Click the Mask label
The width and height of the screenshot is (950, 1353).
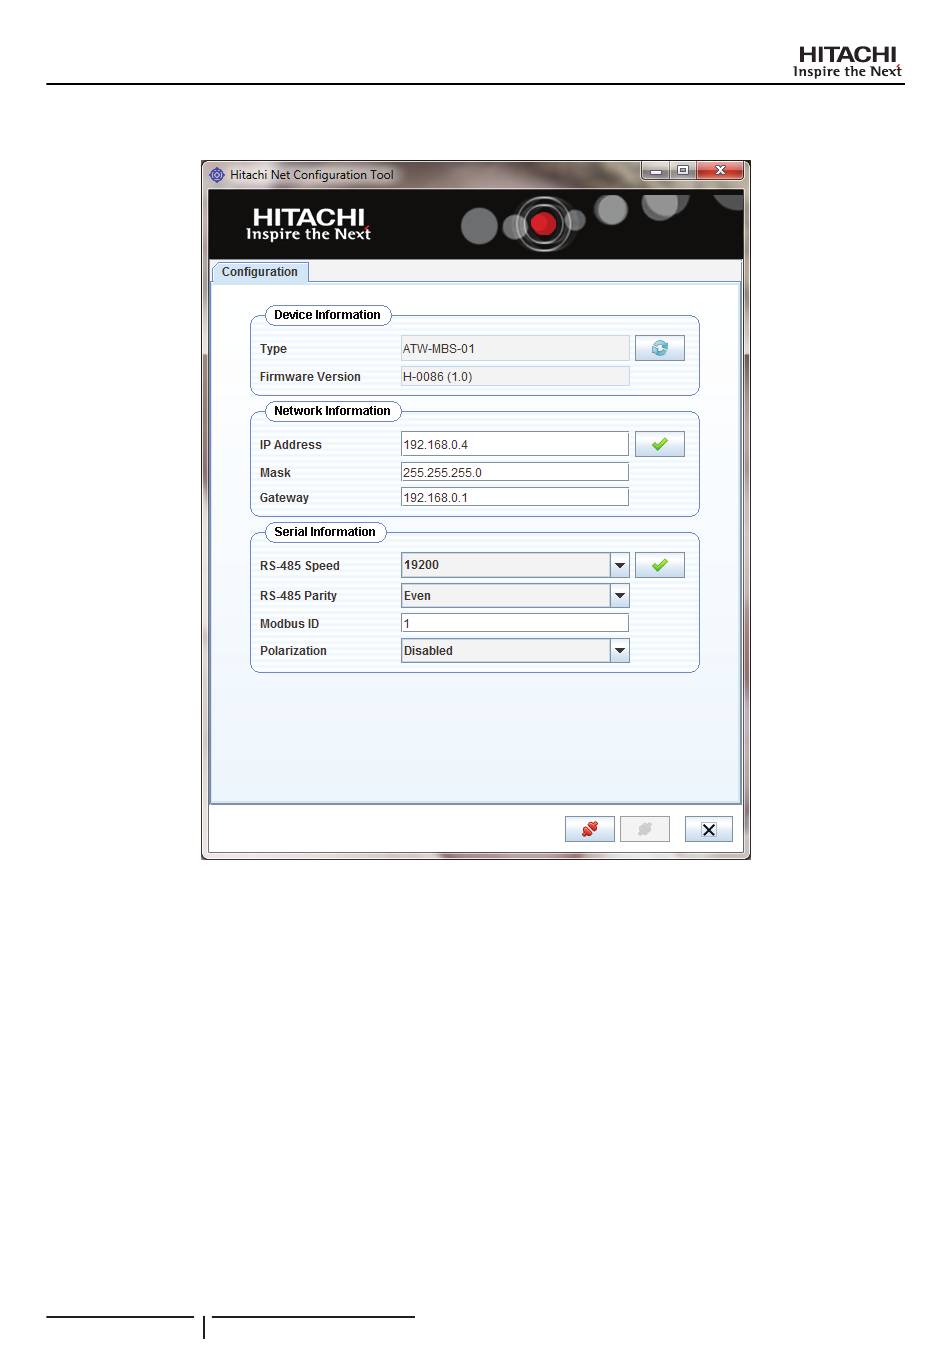click(x=275, y=473)
